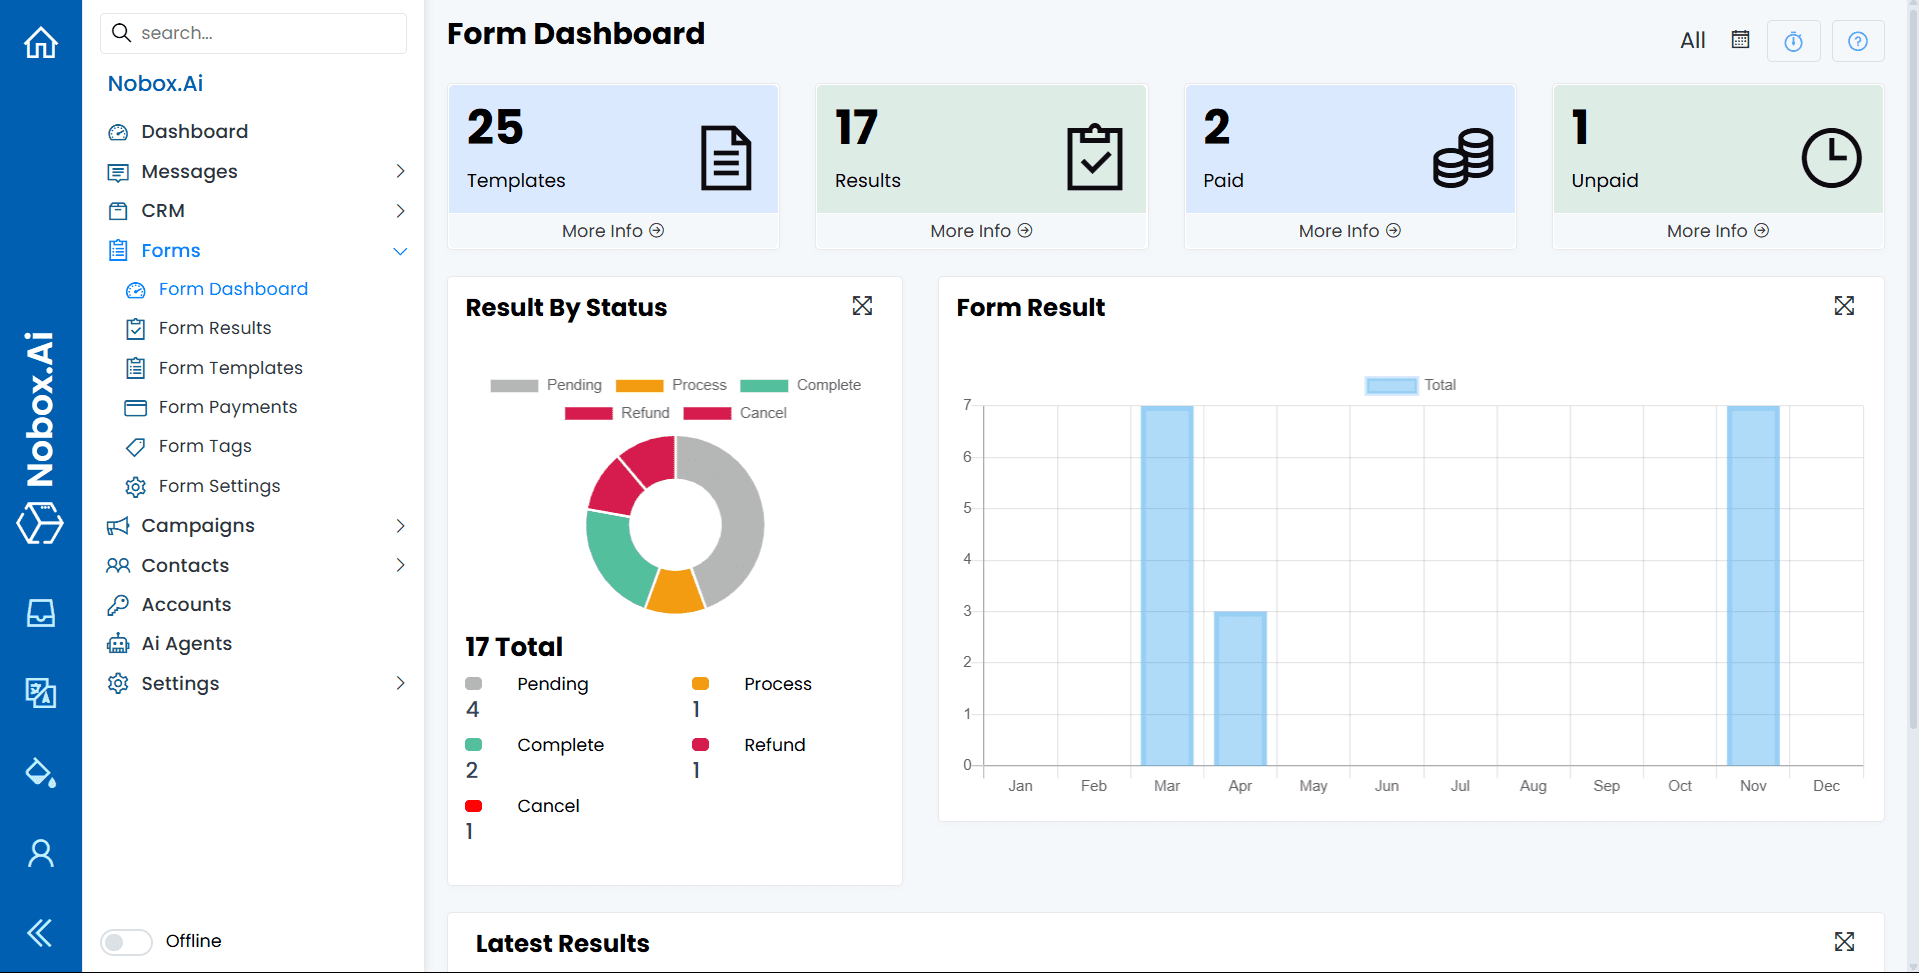The image size is (1919, 973).
Task: Open the inbox tray icon
Action: (x=41, y=612)
